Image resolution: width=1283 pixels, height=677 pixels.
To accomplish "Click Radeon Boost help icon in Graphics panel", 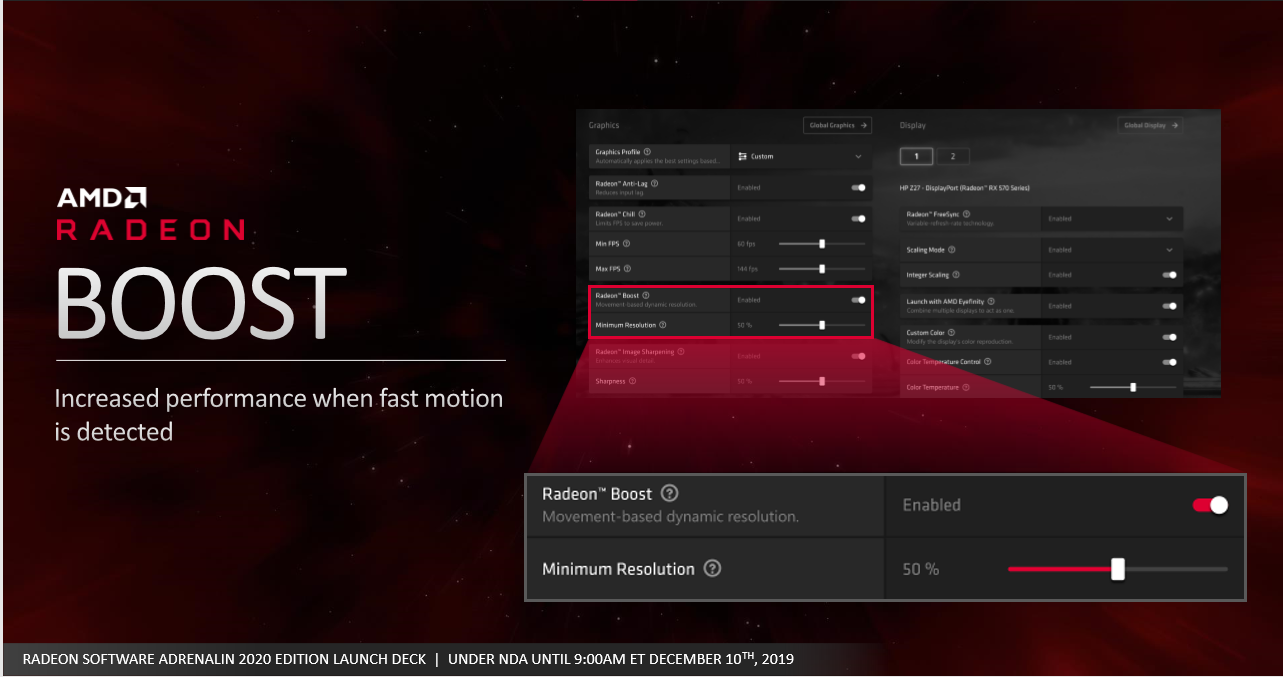I will (x=646, y=295).
